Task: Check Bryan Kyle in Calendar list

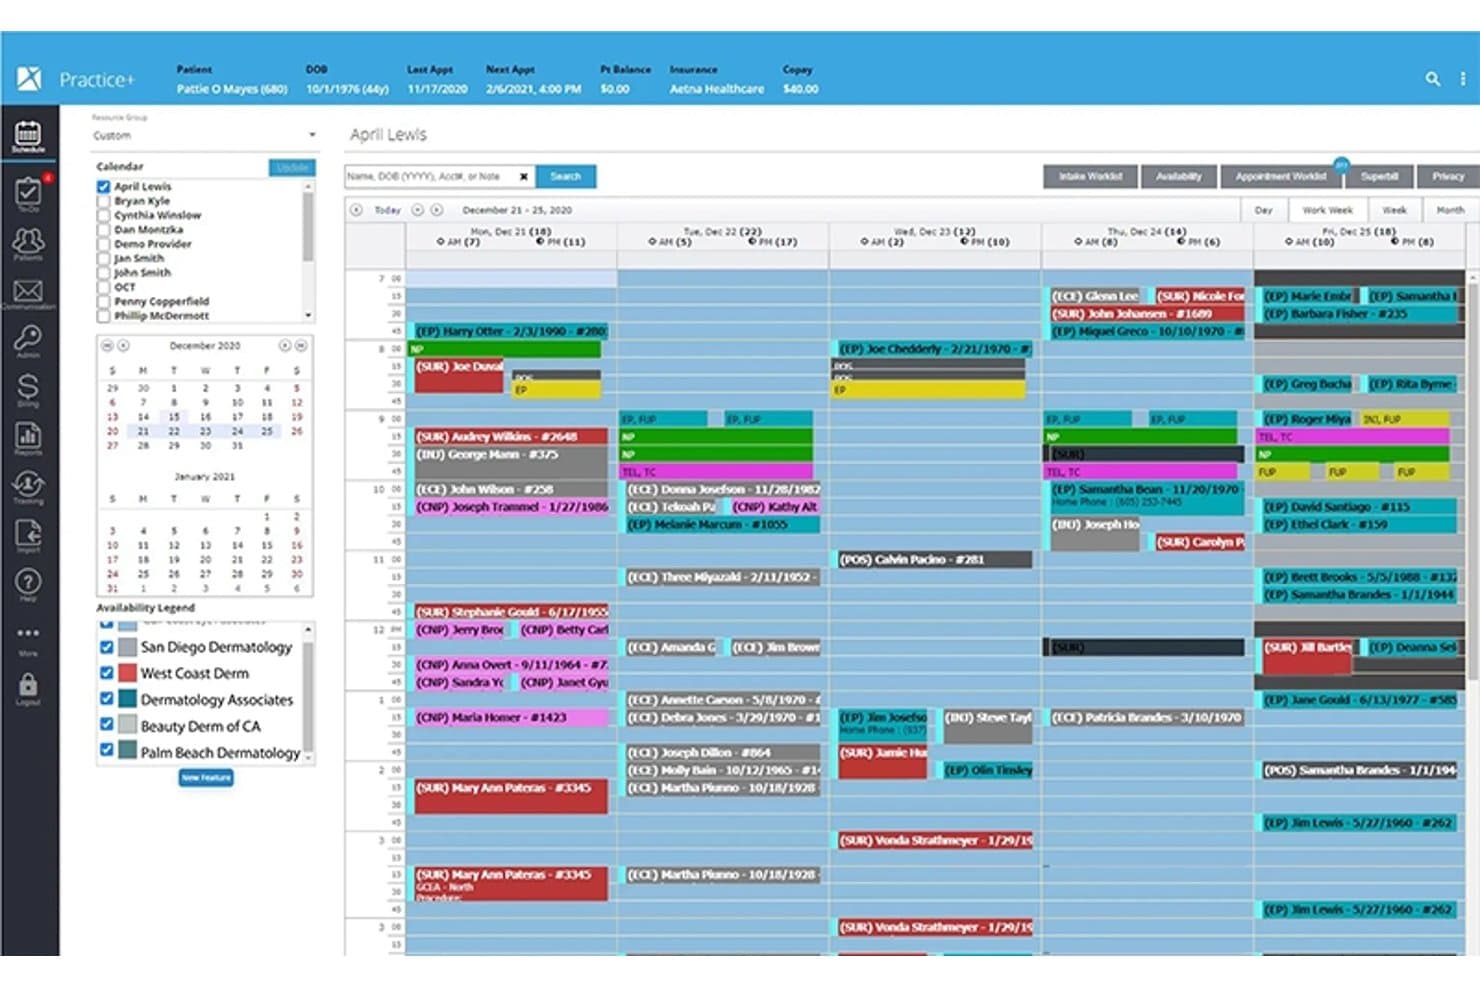Action: click(x=103, y=201)
